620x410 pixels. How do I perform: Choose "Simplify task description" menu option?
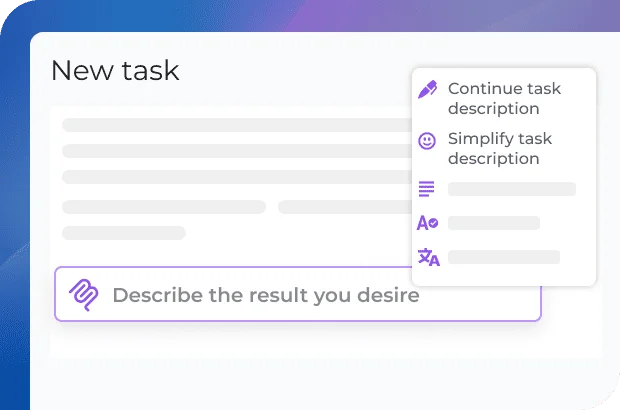[499, 148]
